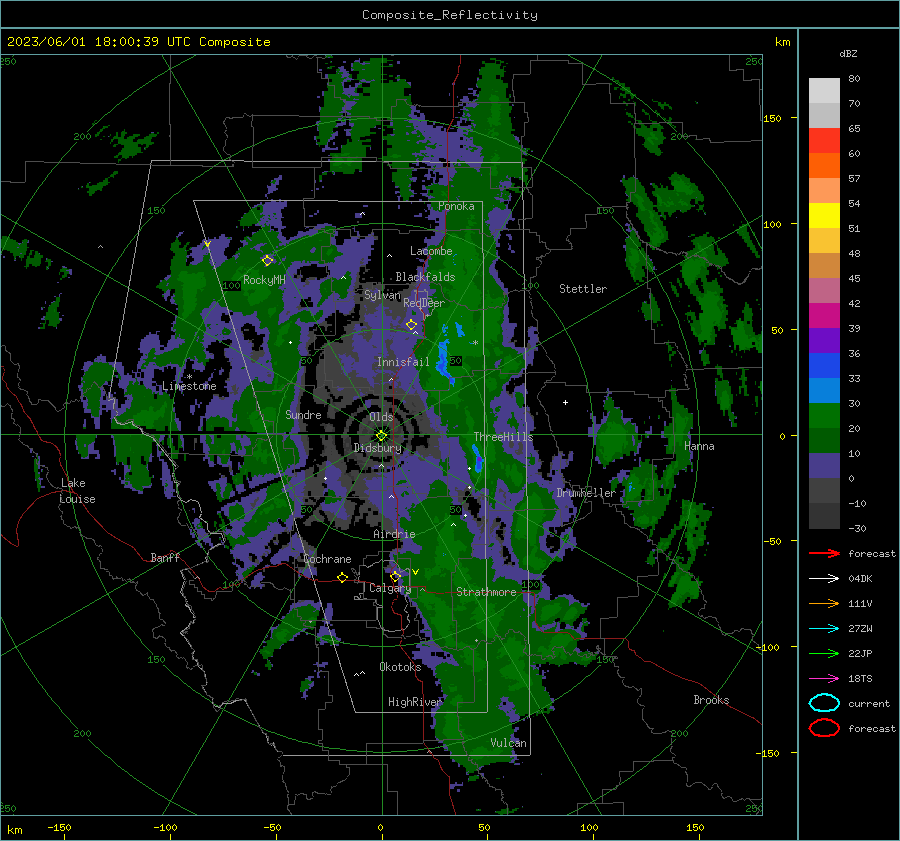Screen dimensions: 900x841
Task: Click the RedDeer city label
Action: (x=424, y=303)
